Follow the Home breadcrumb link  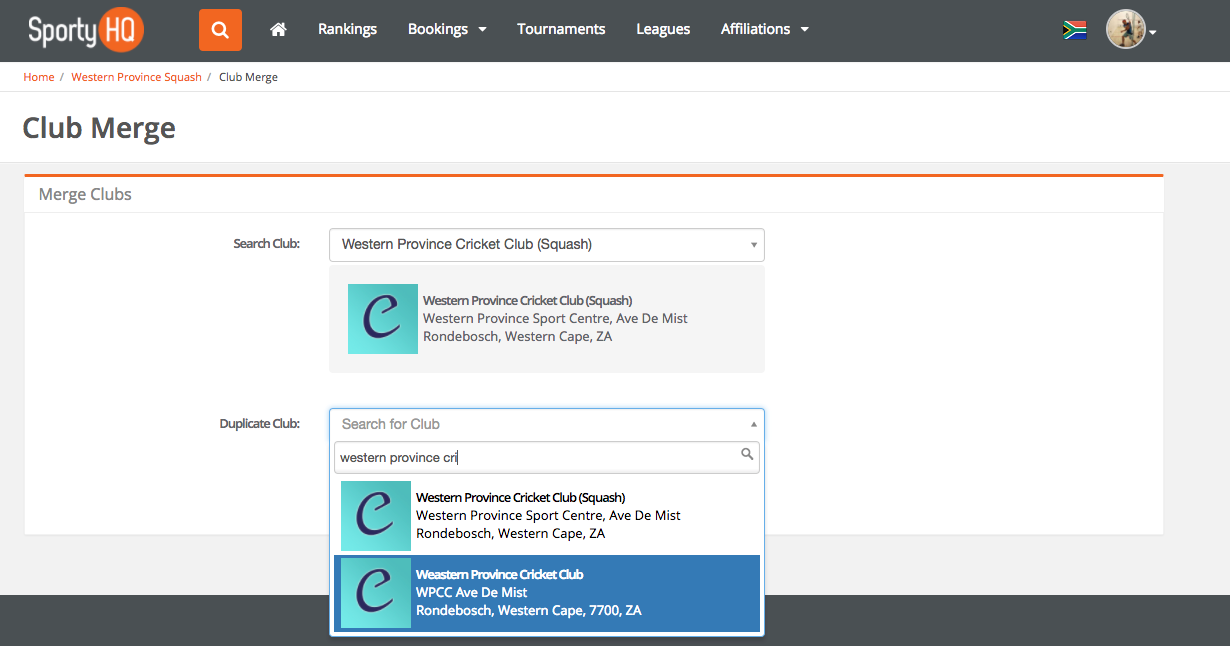[x=39, y=77]
